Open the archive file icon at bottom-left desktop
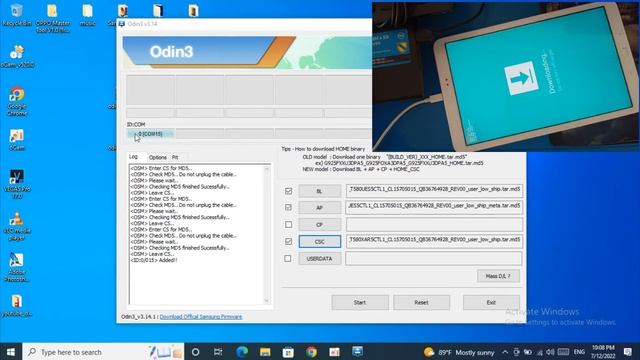Screen dimensions: 640x360 tap(17, 306)
